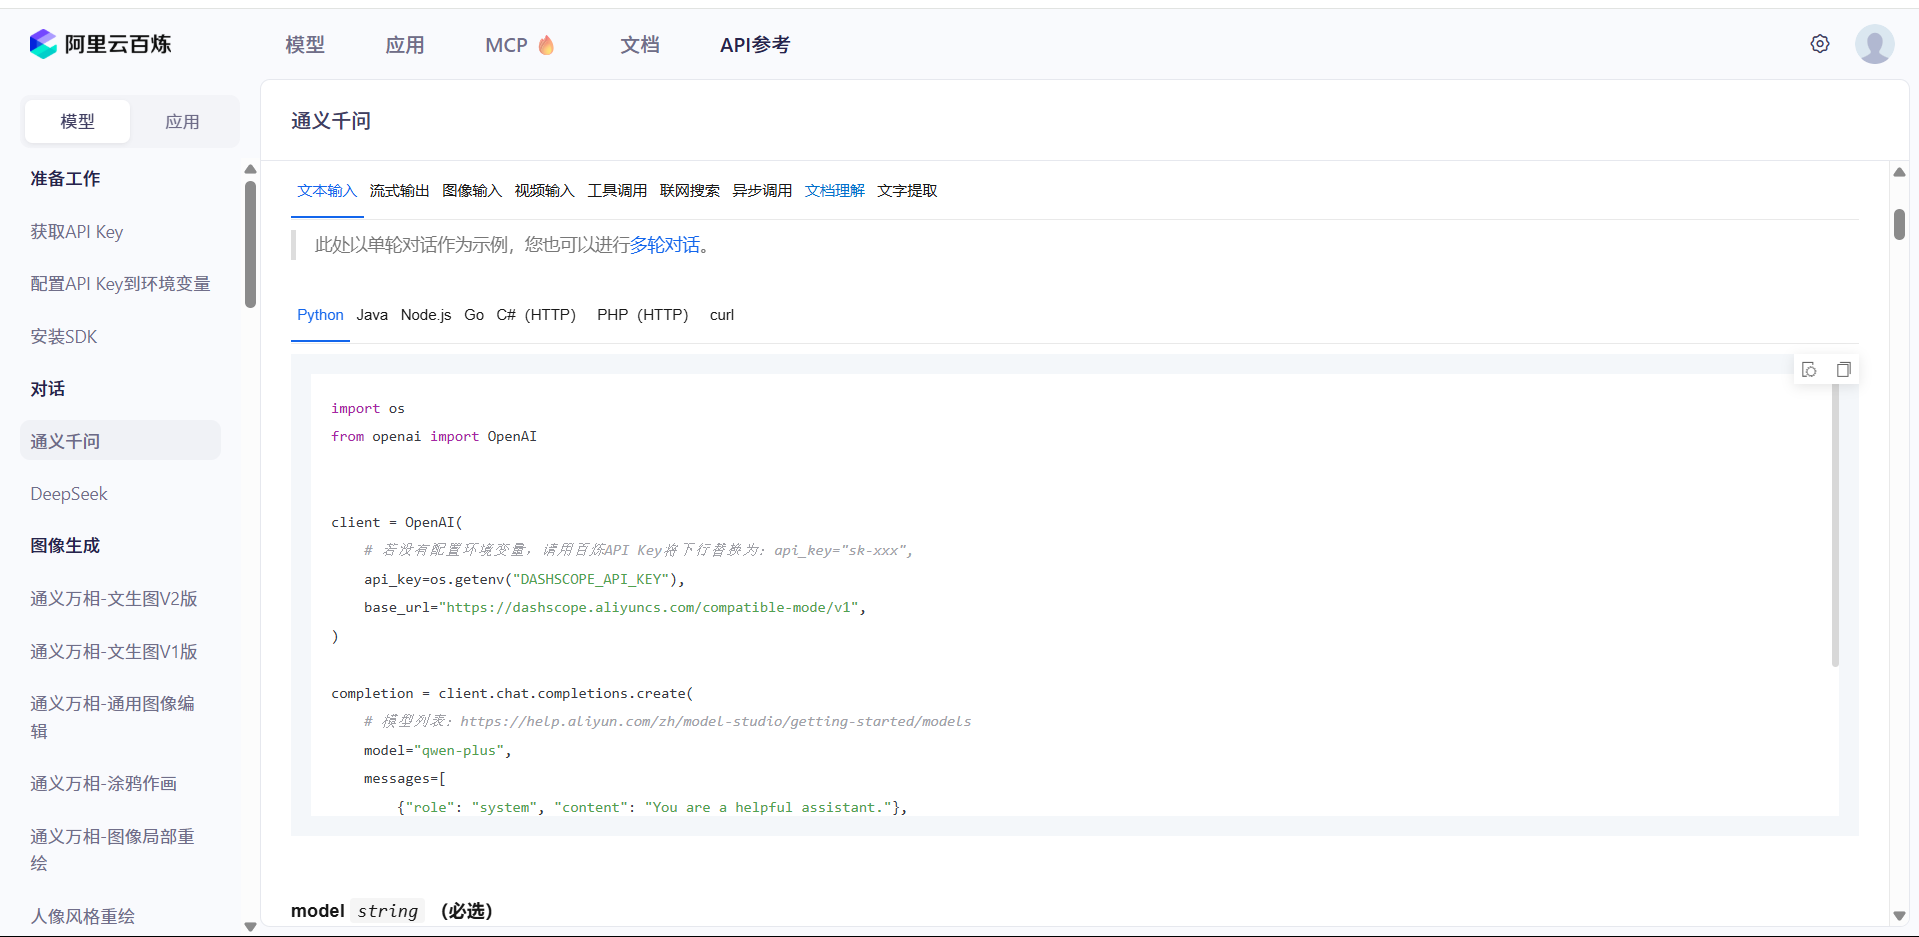The width and height of the screenshot is (1919, 937).
Task: Select the Node.js language tab
Action: 426,315
